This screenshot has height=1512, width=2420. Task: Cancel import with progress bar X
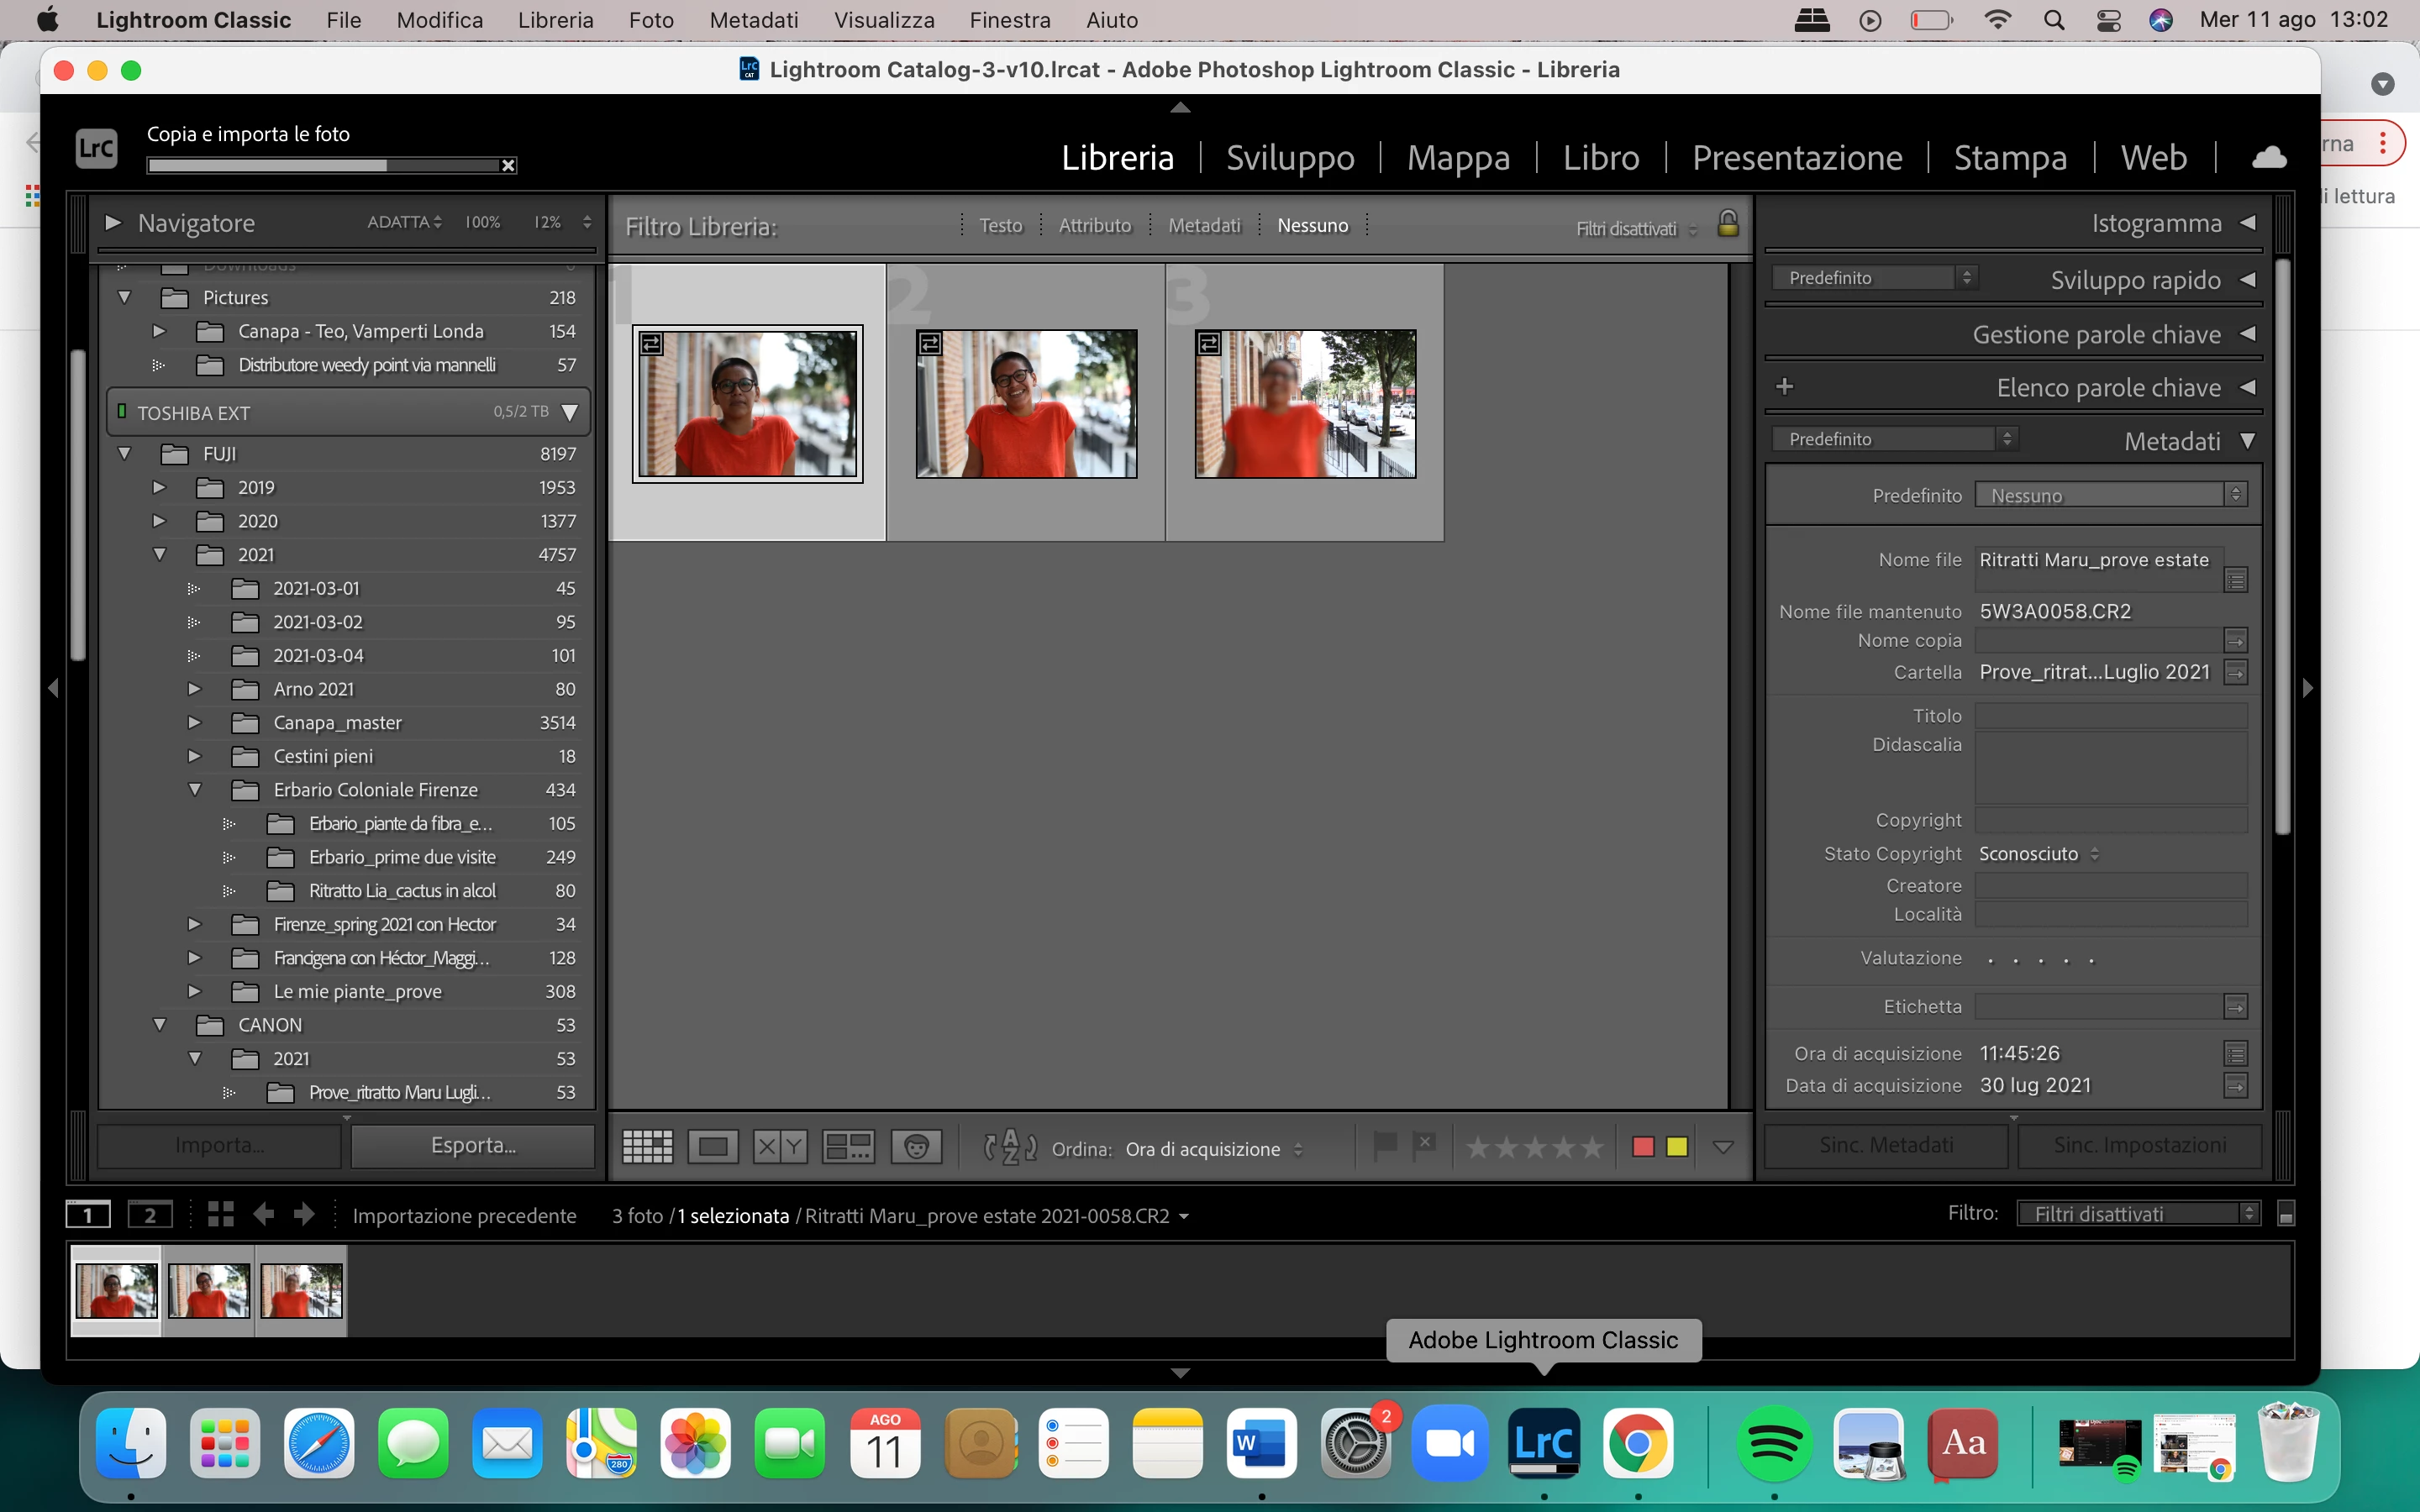508,166
